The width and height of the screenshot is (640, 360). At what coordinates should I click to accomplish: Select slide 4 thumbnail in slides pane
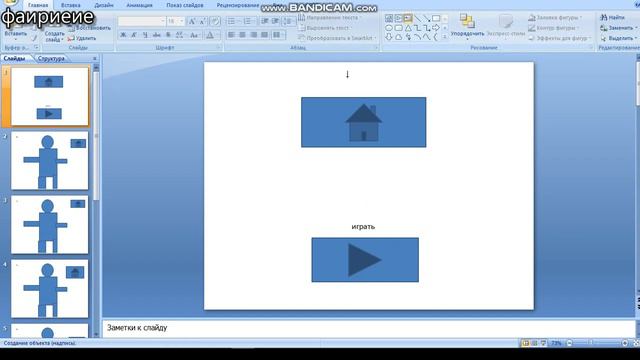click(49, 289)
